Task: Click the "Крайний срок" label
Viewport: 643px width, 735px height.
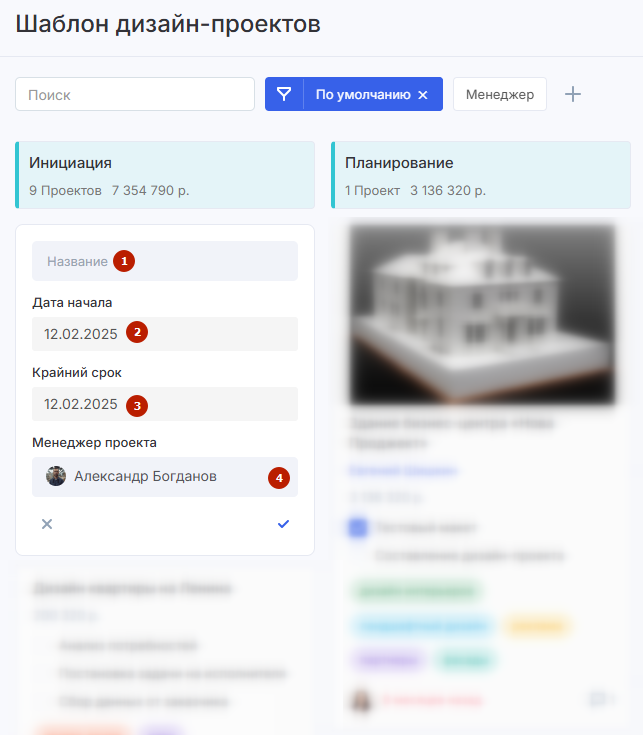Action: (x=77, y=372)
